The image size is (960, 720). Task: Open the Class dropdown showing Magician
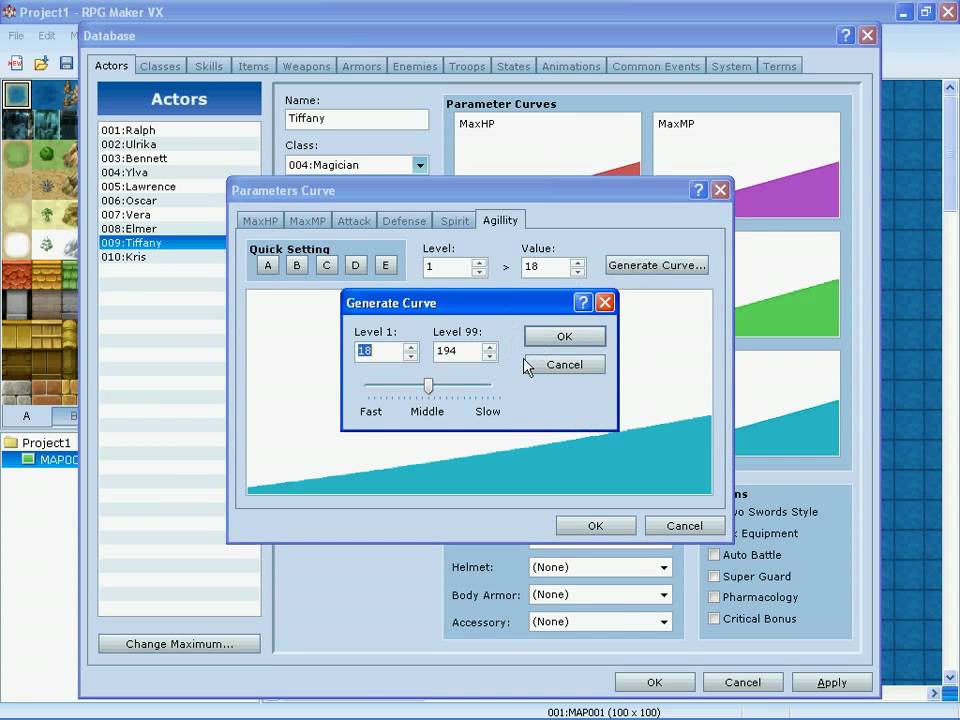420,165
